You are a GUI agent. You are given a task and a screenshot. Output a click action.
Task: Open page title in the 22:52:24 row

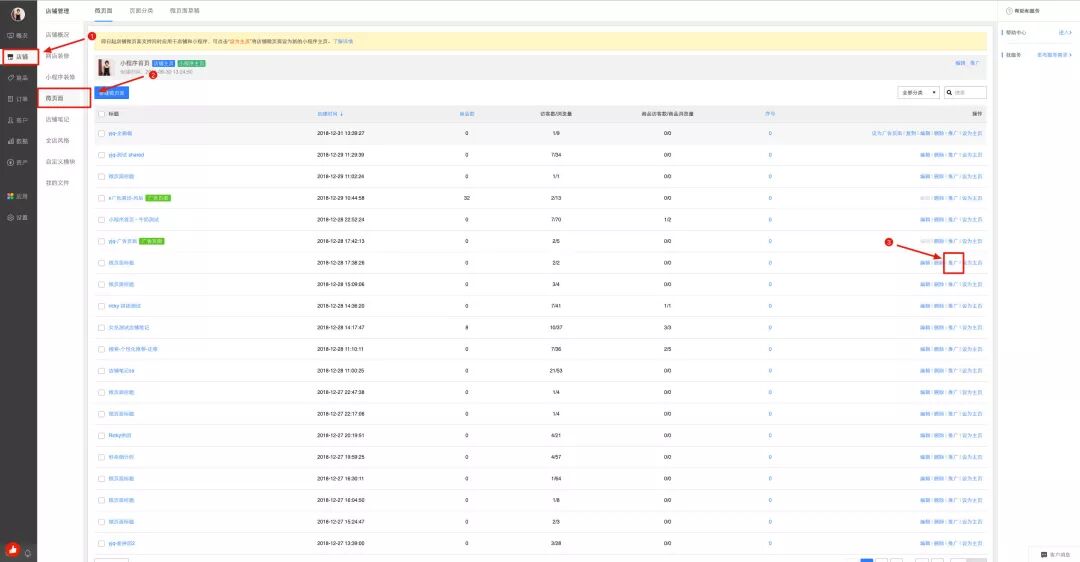click(x=134, y=220)
